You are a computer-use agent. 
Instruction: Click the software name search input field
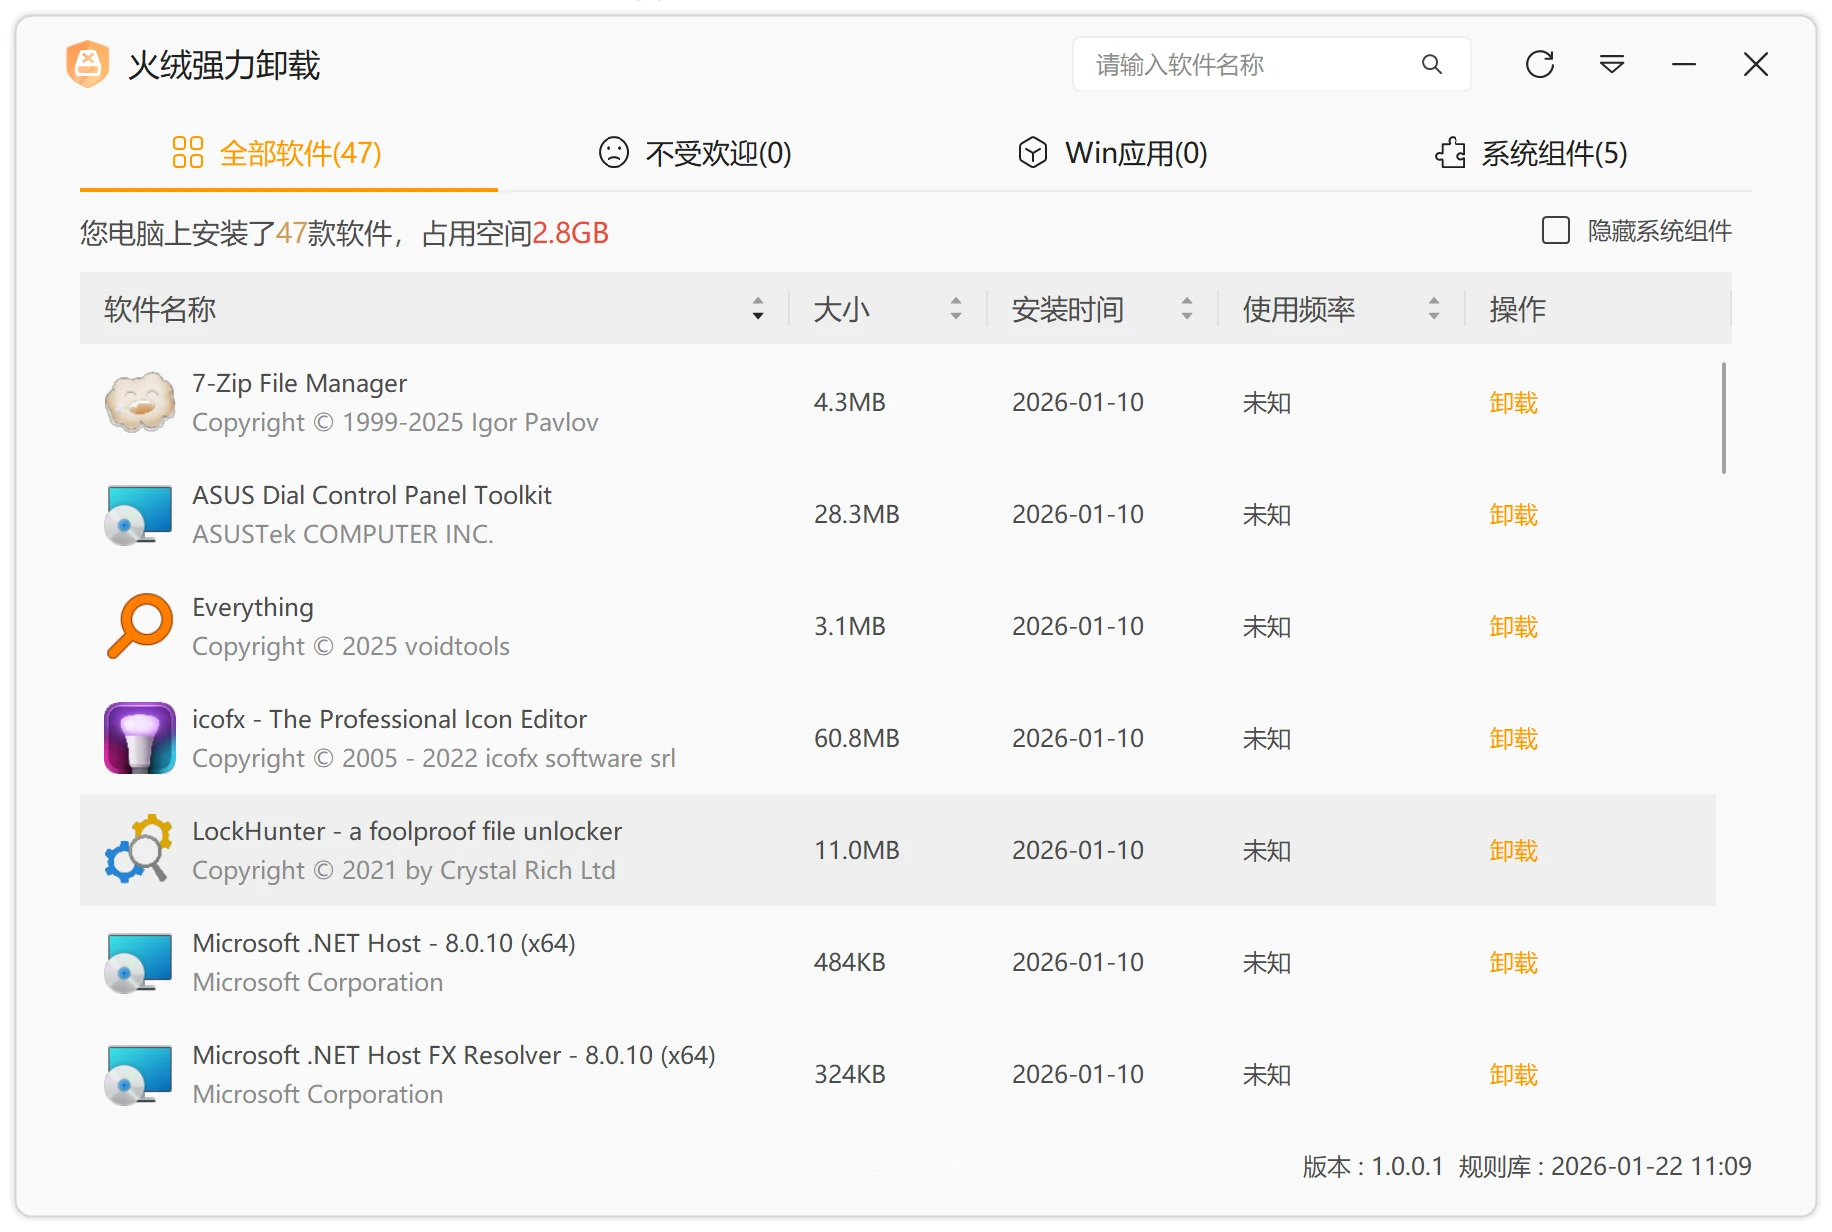pyautogui.click(x=1230, y=64)
